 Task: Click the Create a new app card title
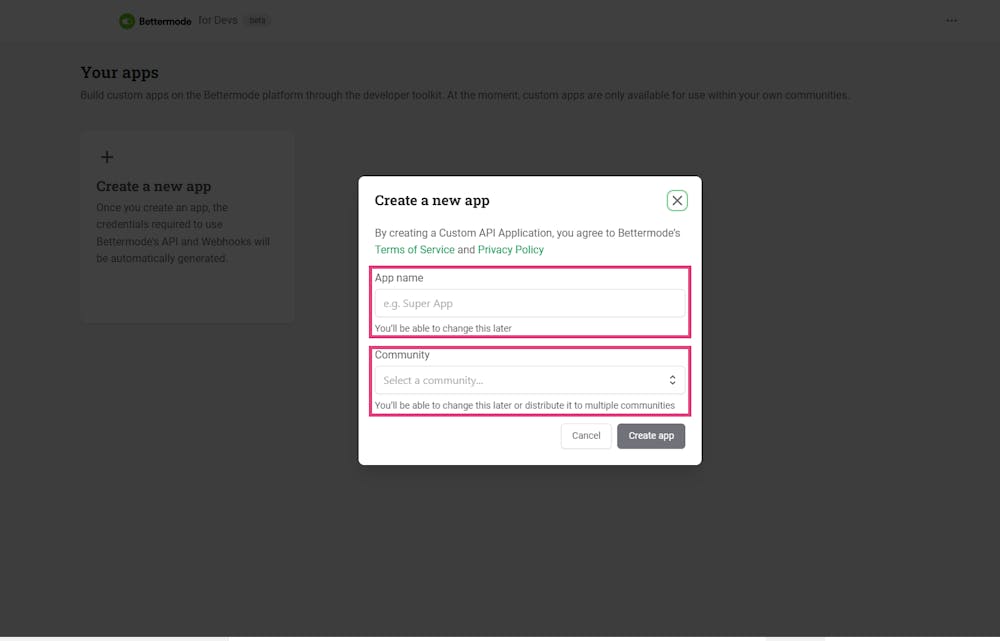[x=154, y=186]
